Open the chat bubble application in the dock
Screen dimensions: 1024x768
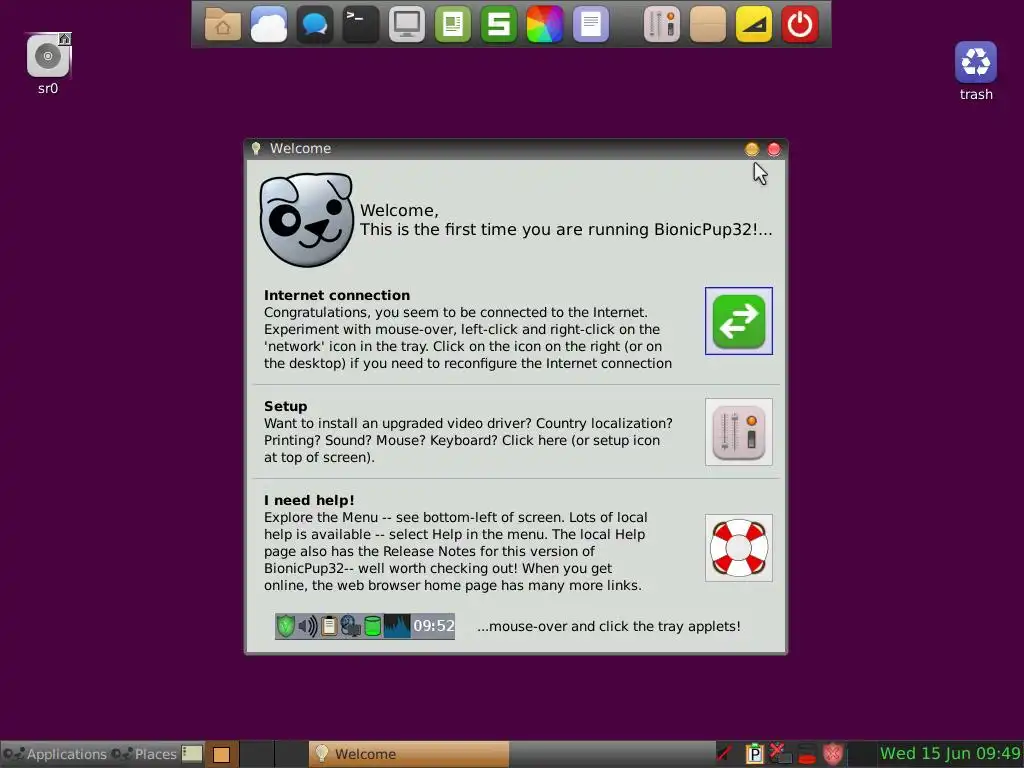click(x=315, y=25)
